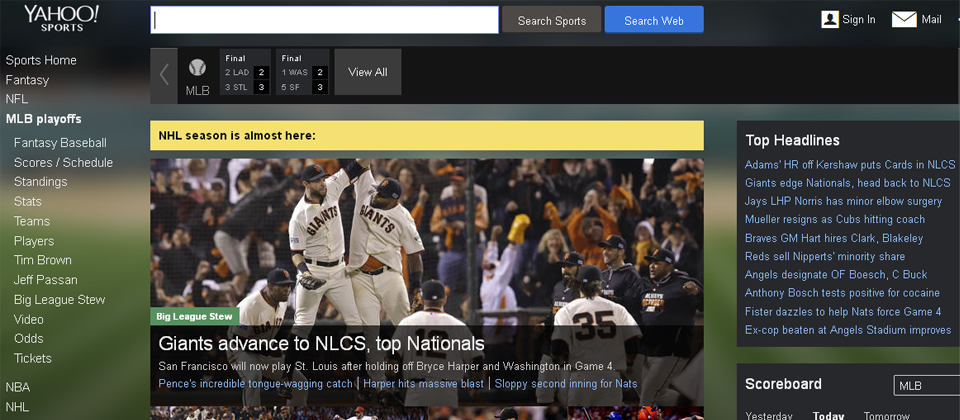The width and height of the screenshot is (960, 420).
Task: Open Jays LHP Norris elbow surgery headline
Action: [843, 201]
